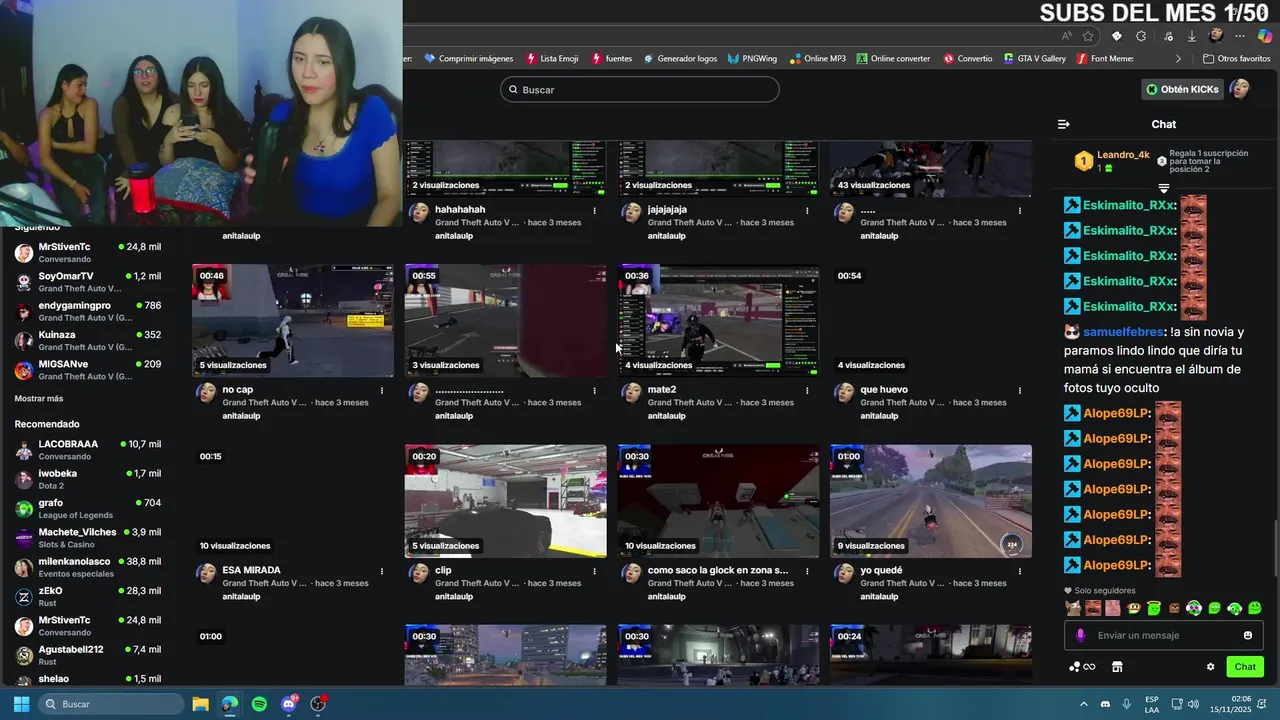Open the 'PNGWing' bookmark
The height and width of the screenshot is (720, 1280).
click(752, 59)
